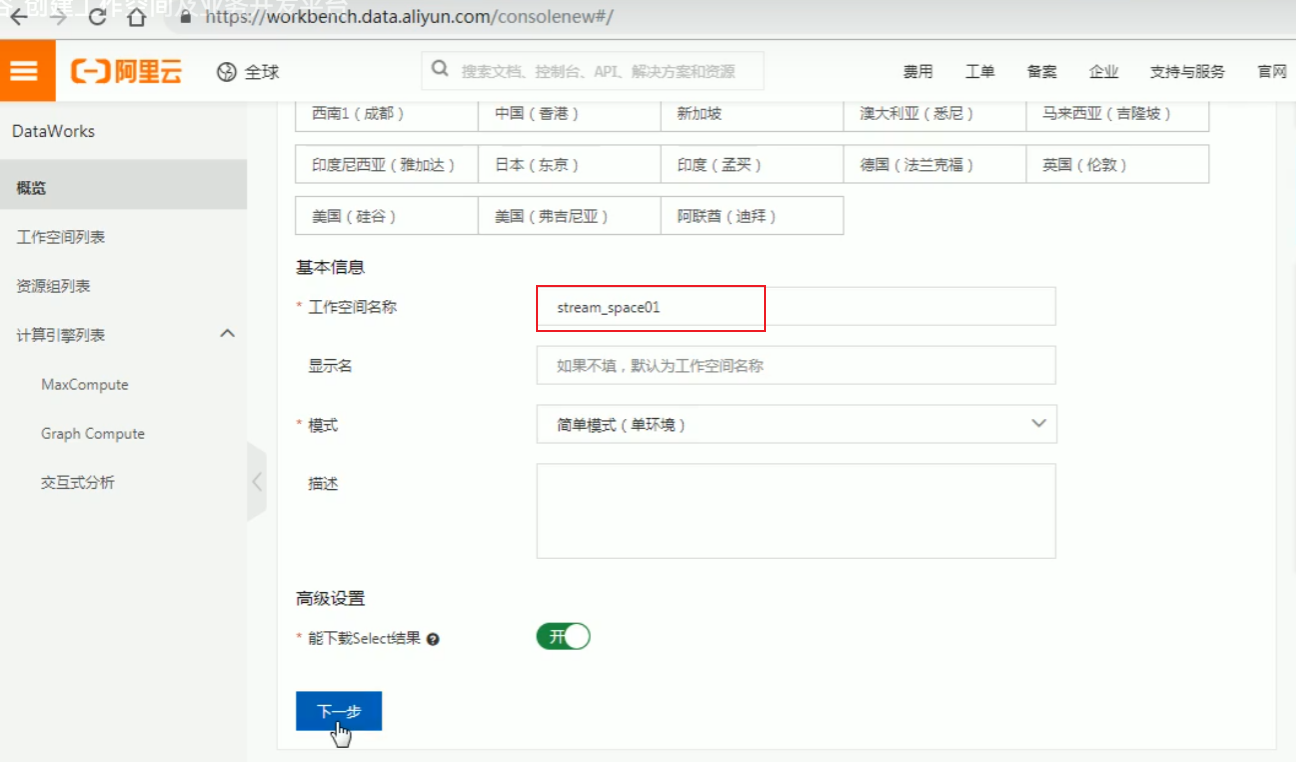Select region 澳大利亚（悉尼）
The width and height of the screenshot is (1296, 762).
[935, 114]
